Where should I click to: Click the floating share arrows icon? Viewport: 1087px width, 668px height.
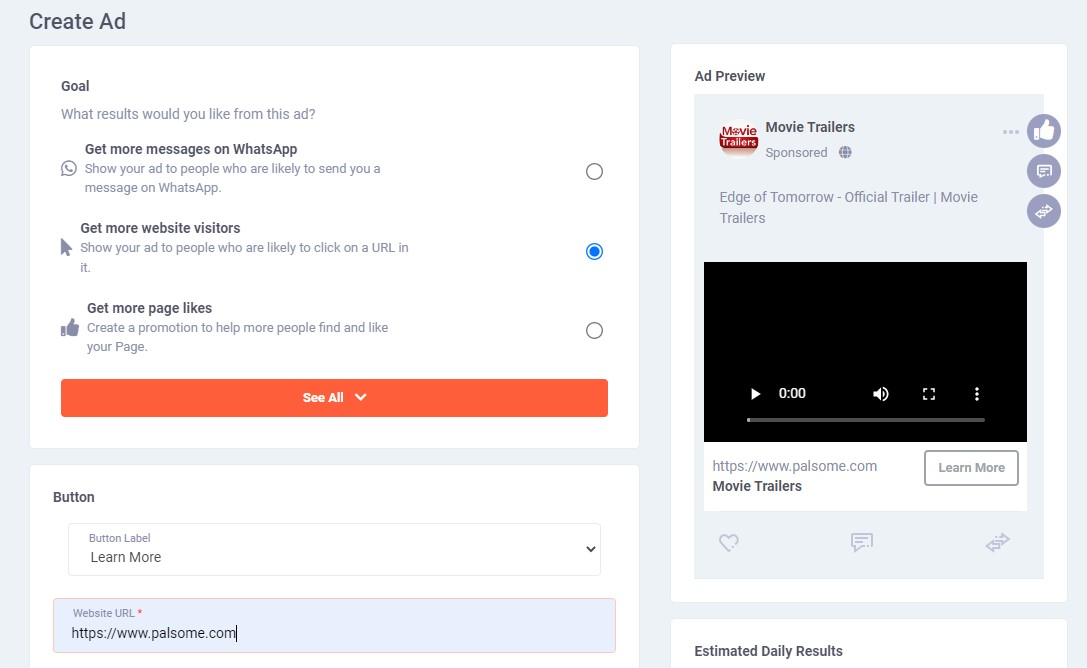[1044, 211]
